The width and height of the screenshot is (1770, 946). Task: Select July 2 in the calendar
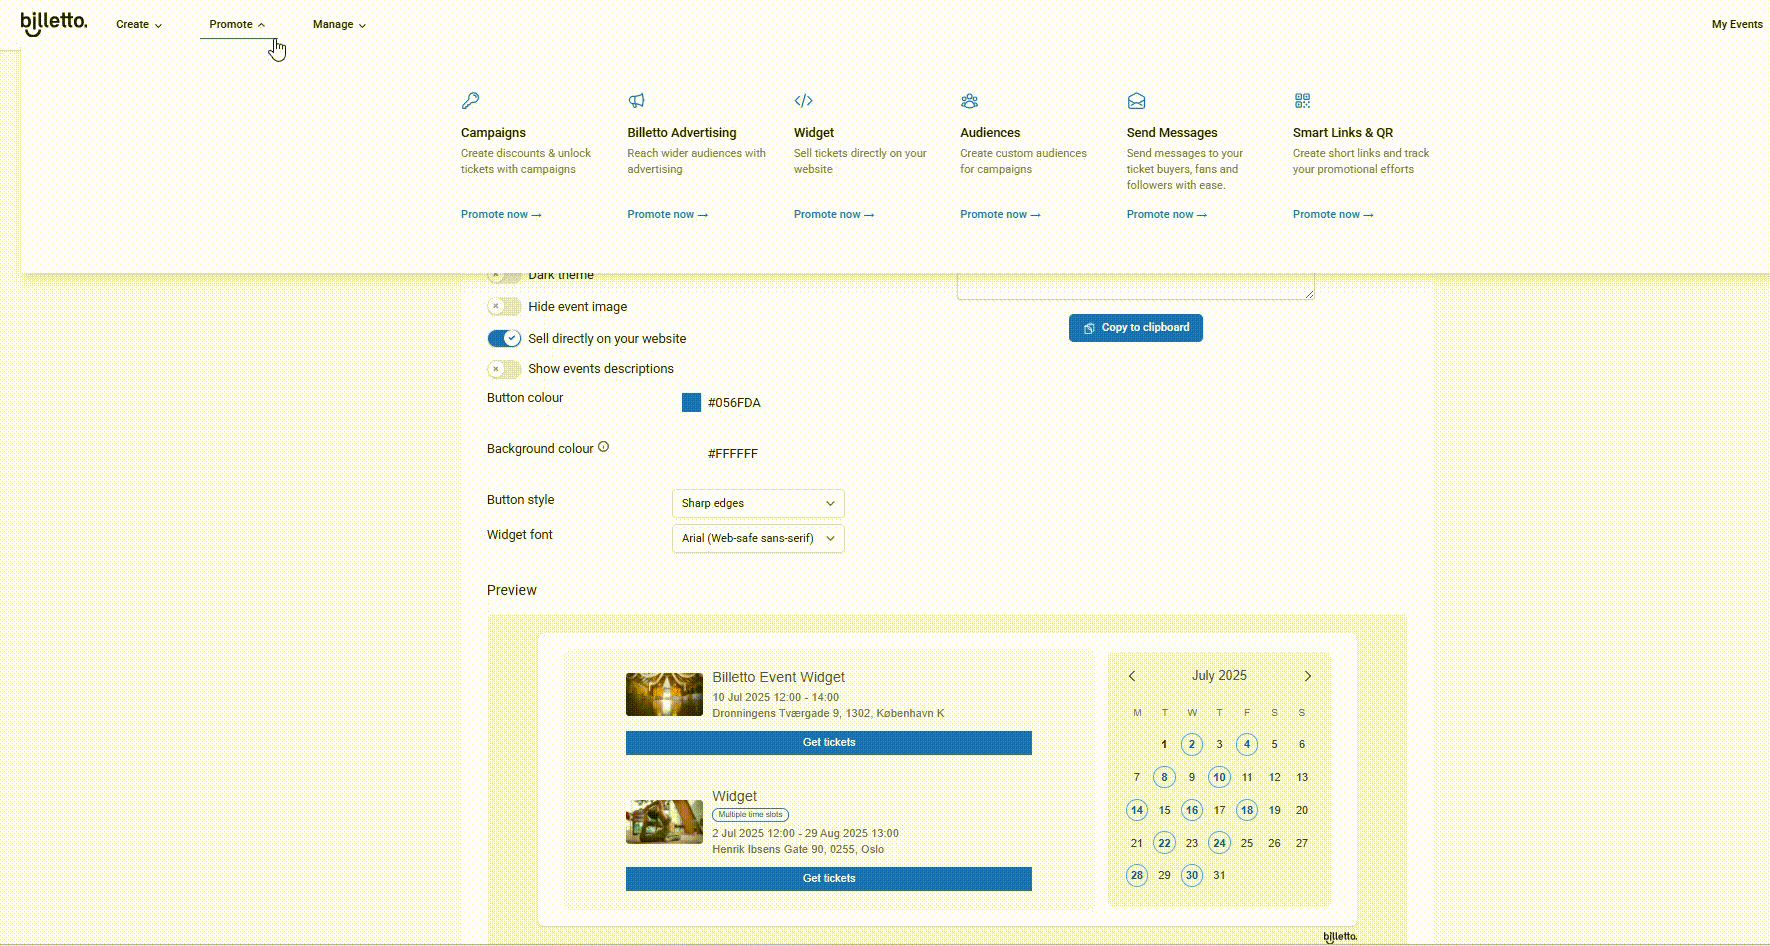coord(1192,744)
